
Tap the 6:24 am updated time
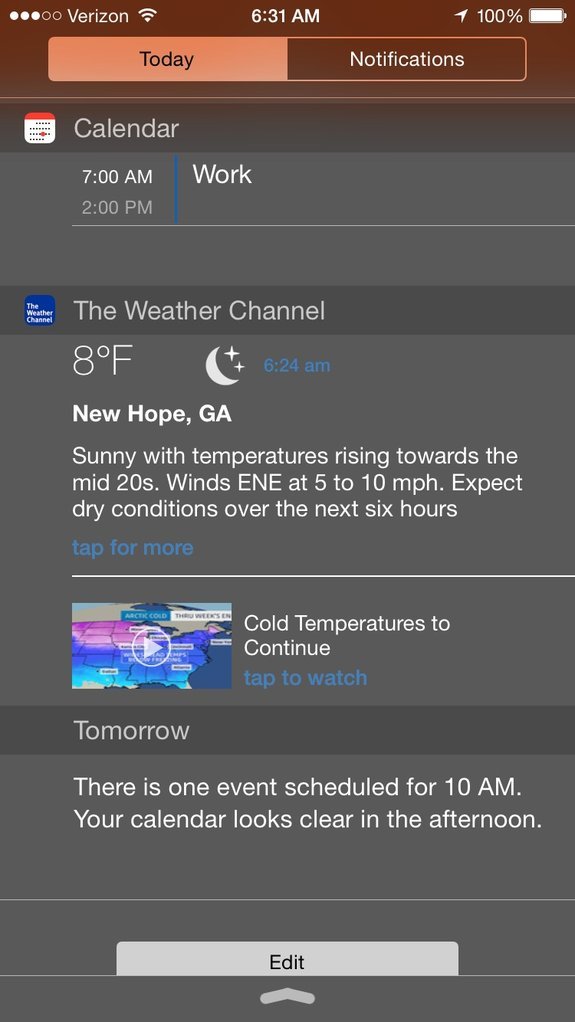tap(297, 366)
